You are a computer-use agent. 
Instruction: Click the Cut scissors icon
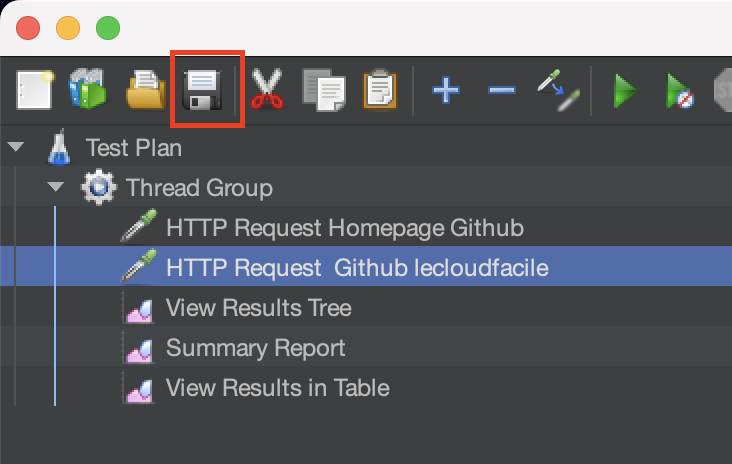tap(267, 92)
